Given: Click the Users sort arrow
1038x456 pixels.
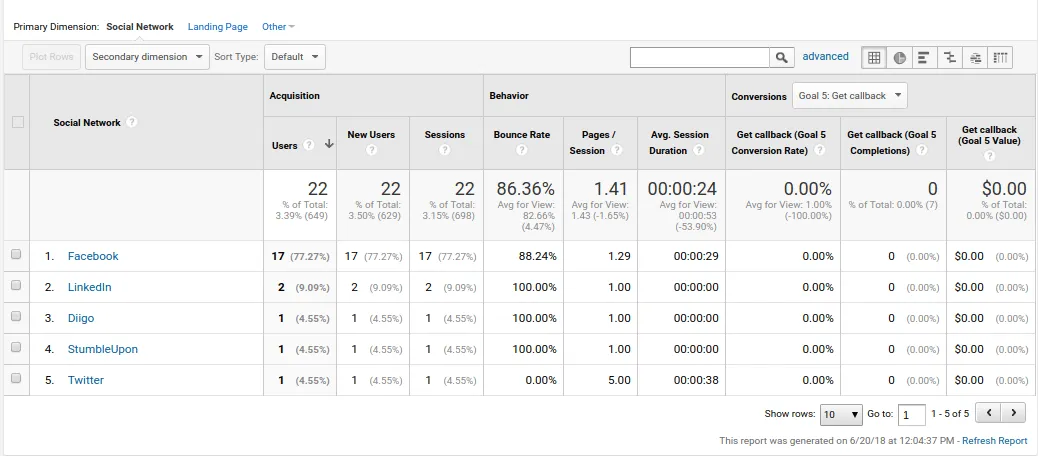Looking at the screenshot, I should 328,146.
